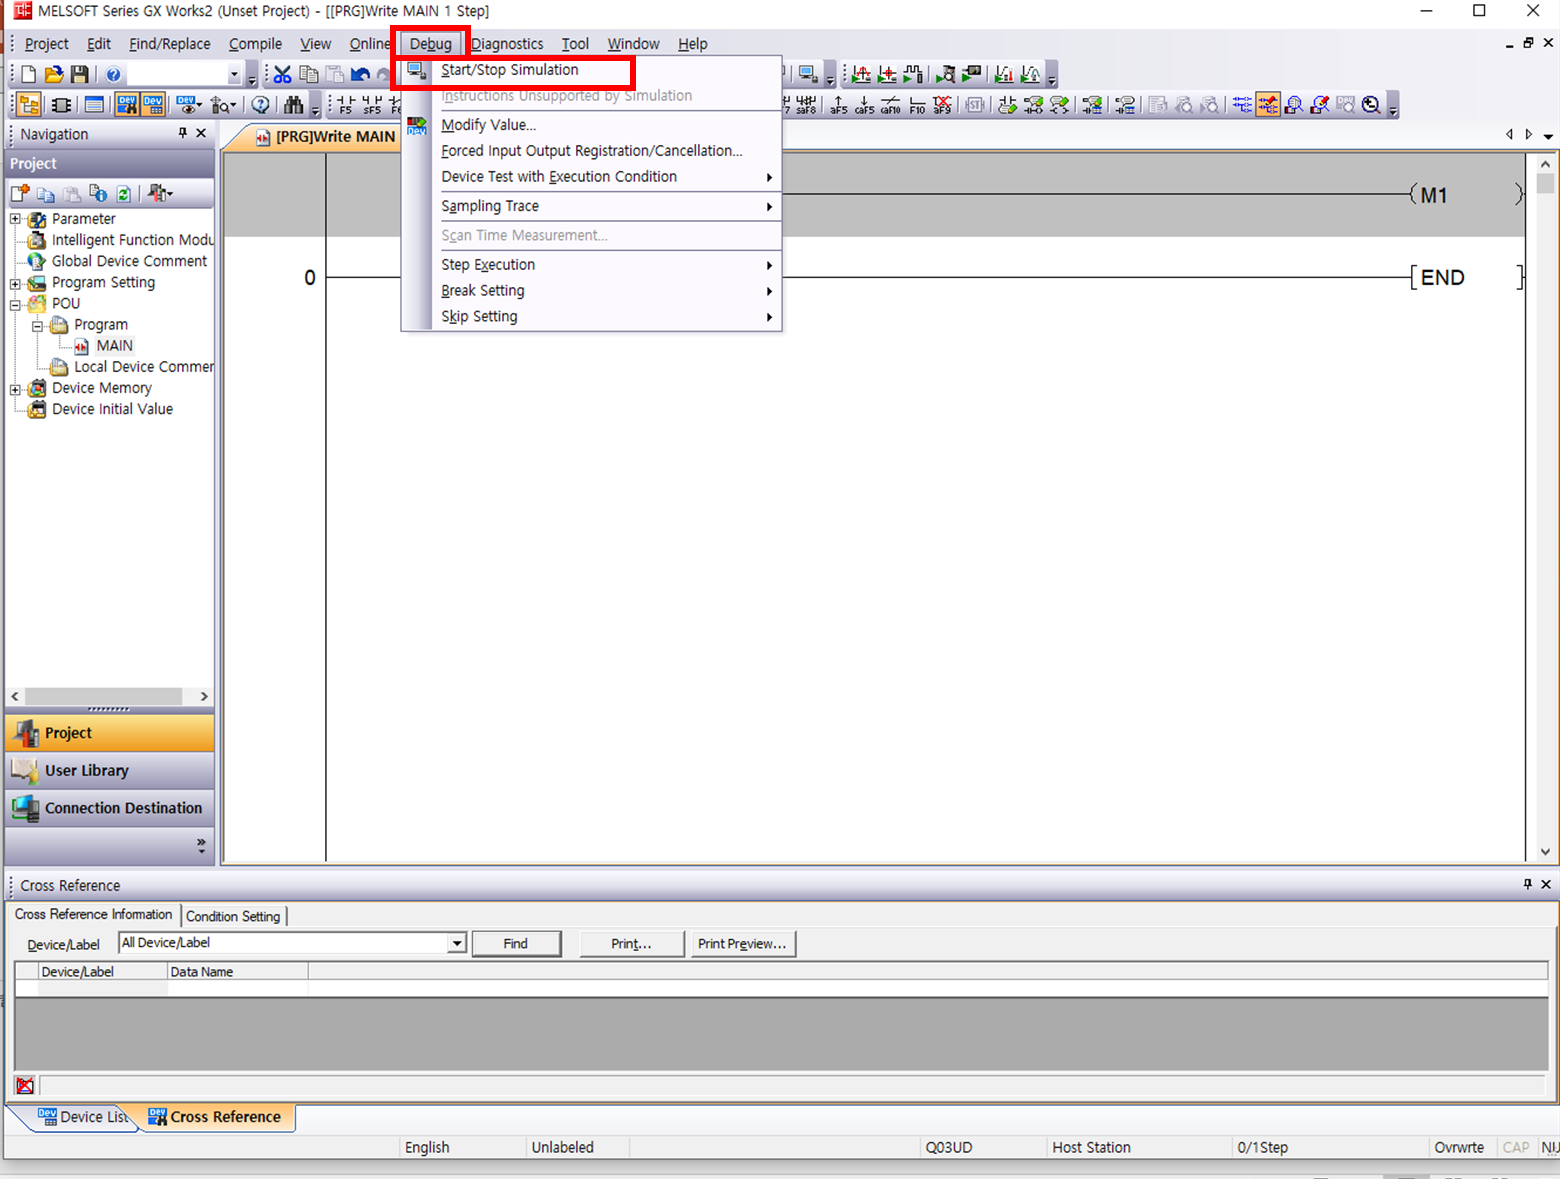Click the saF8 falling pulse branch icon
Viewport: 1560px width, 1179px height.
pos(806,105)
